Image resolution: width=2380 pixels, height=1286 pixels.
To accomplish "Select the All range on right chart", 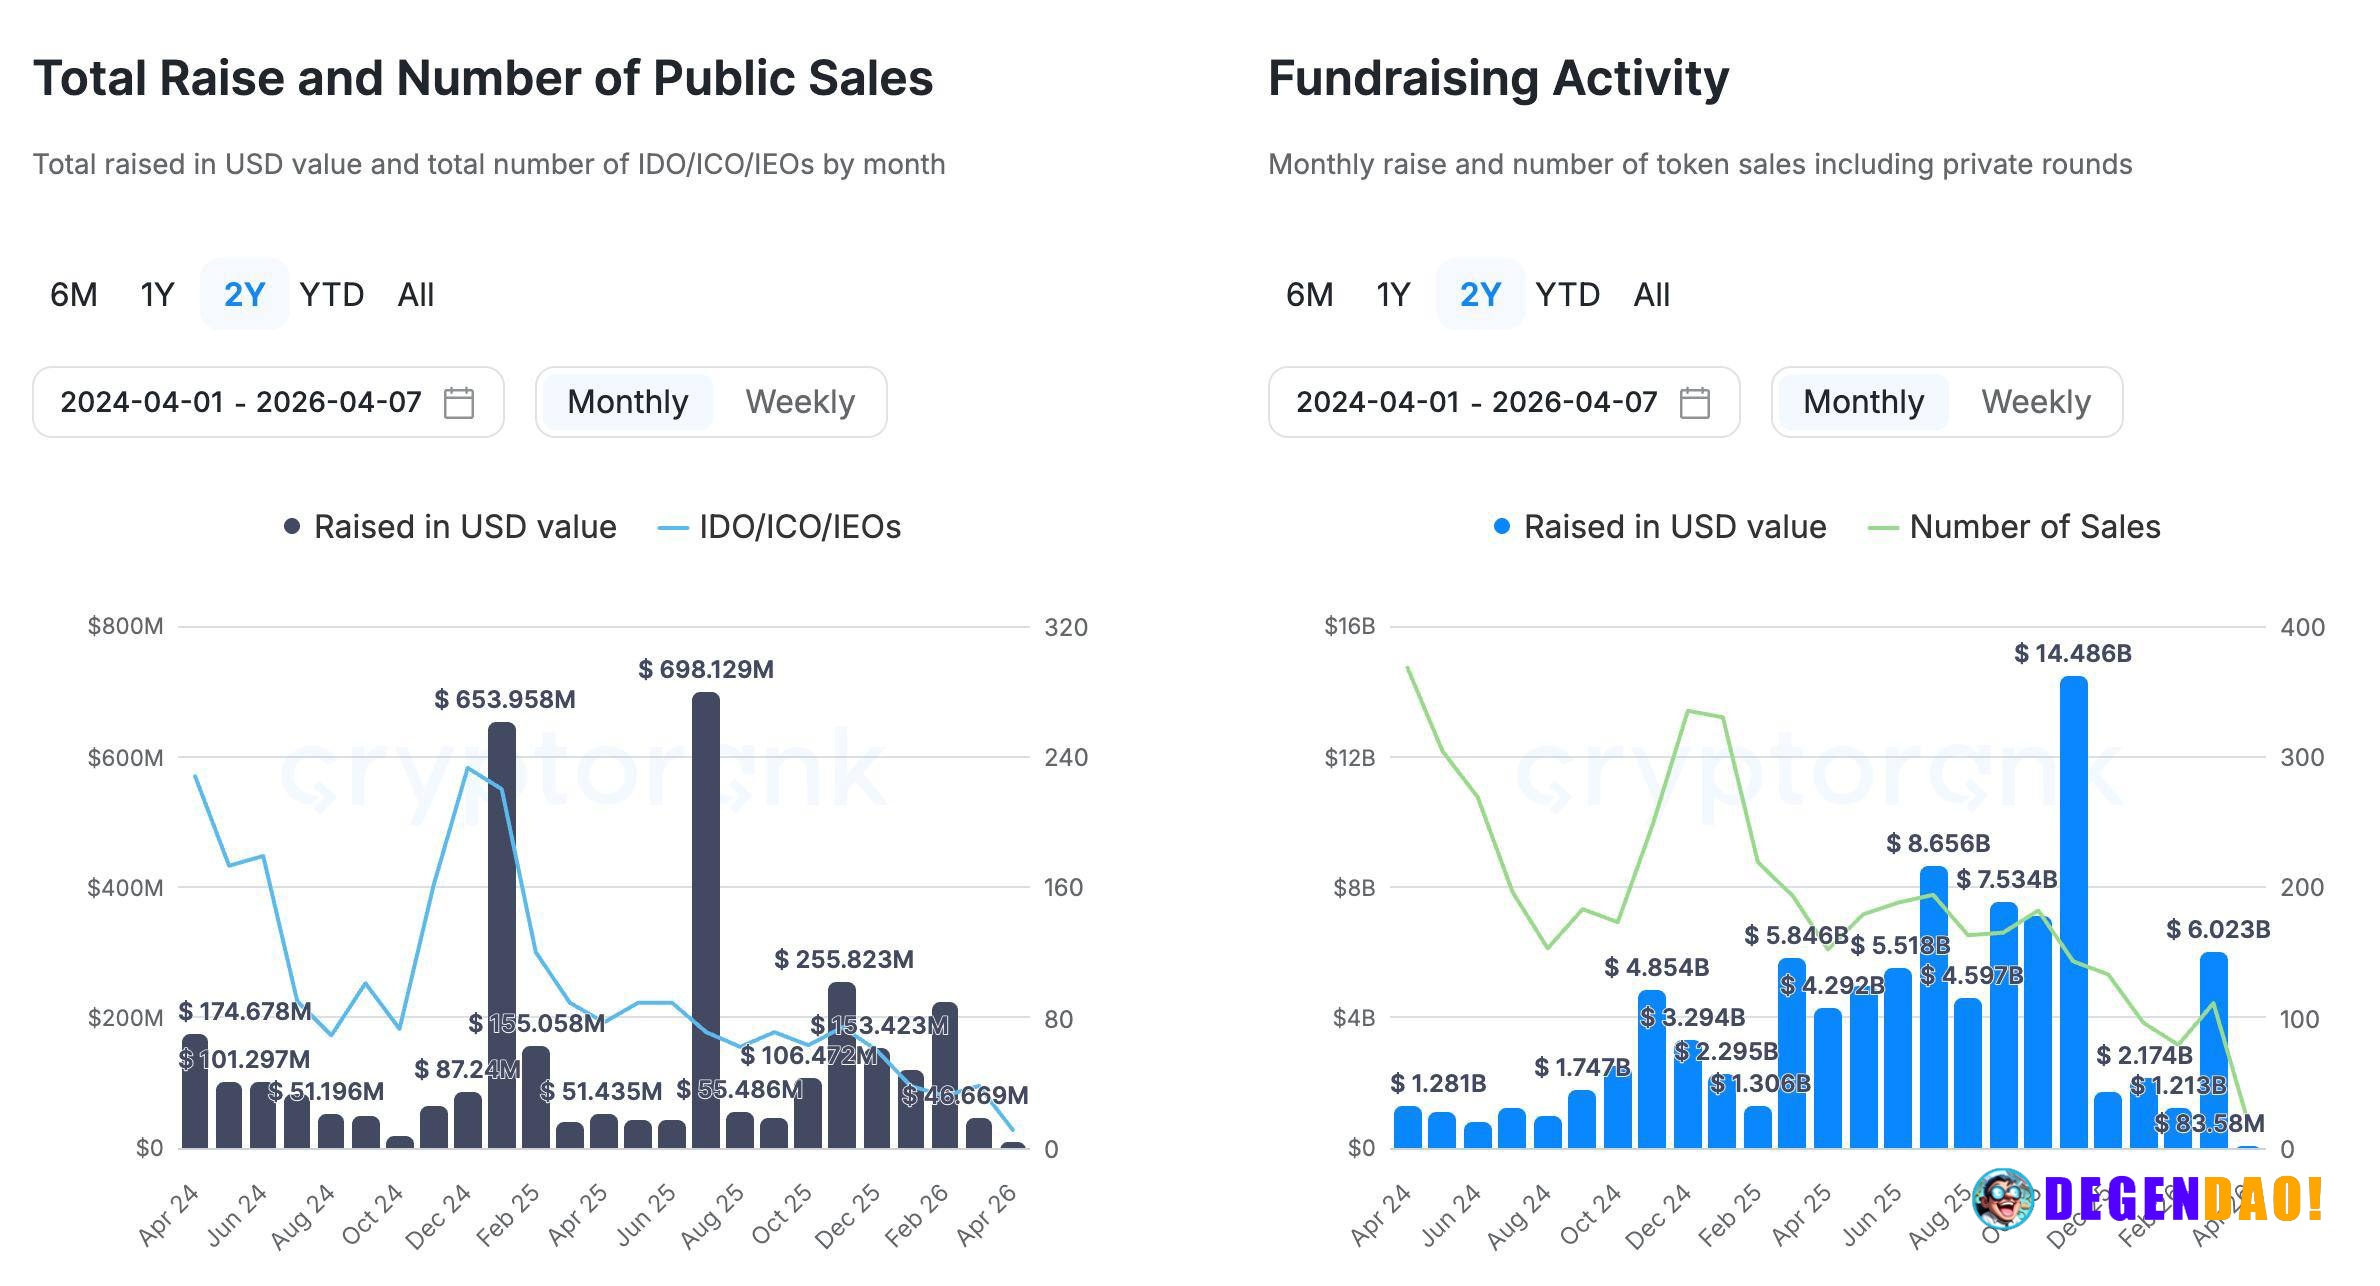I will pos(1651,294).
